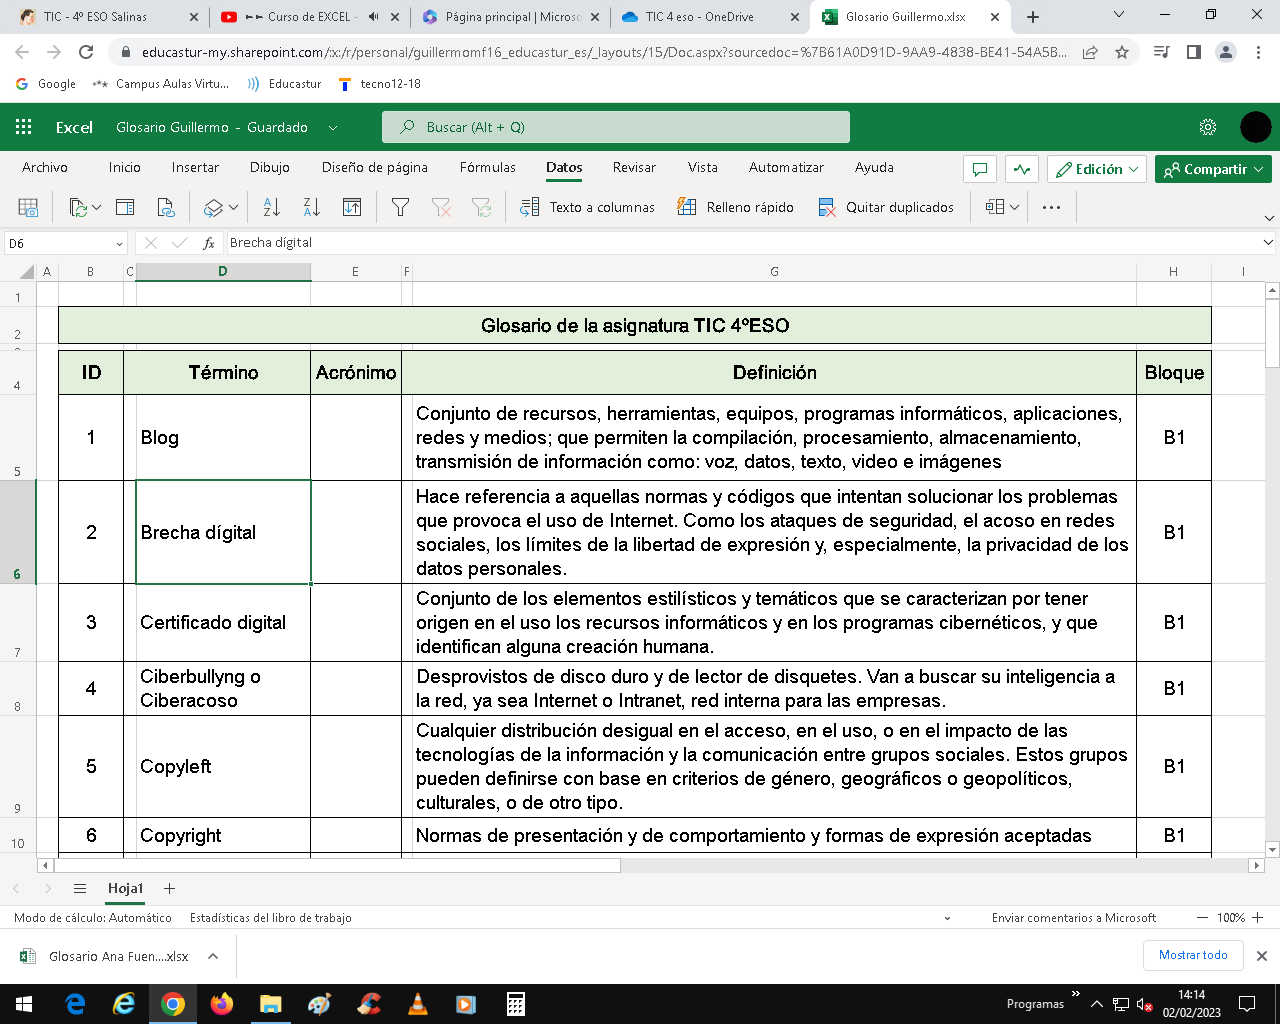
Task: Collapse the ribbon chevron
Action: click(x=1269, y=218)
